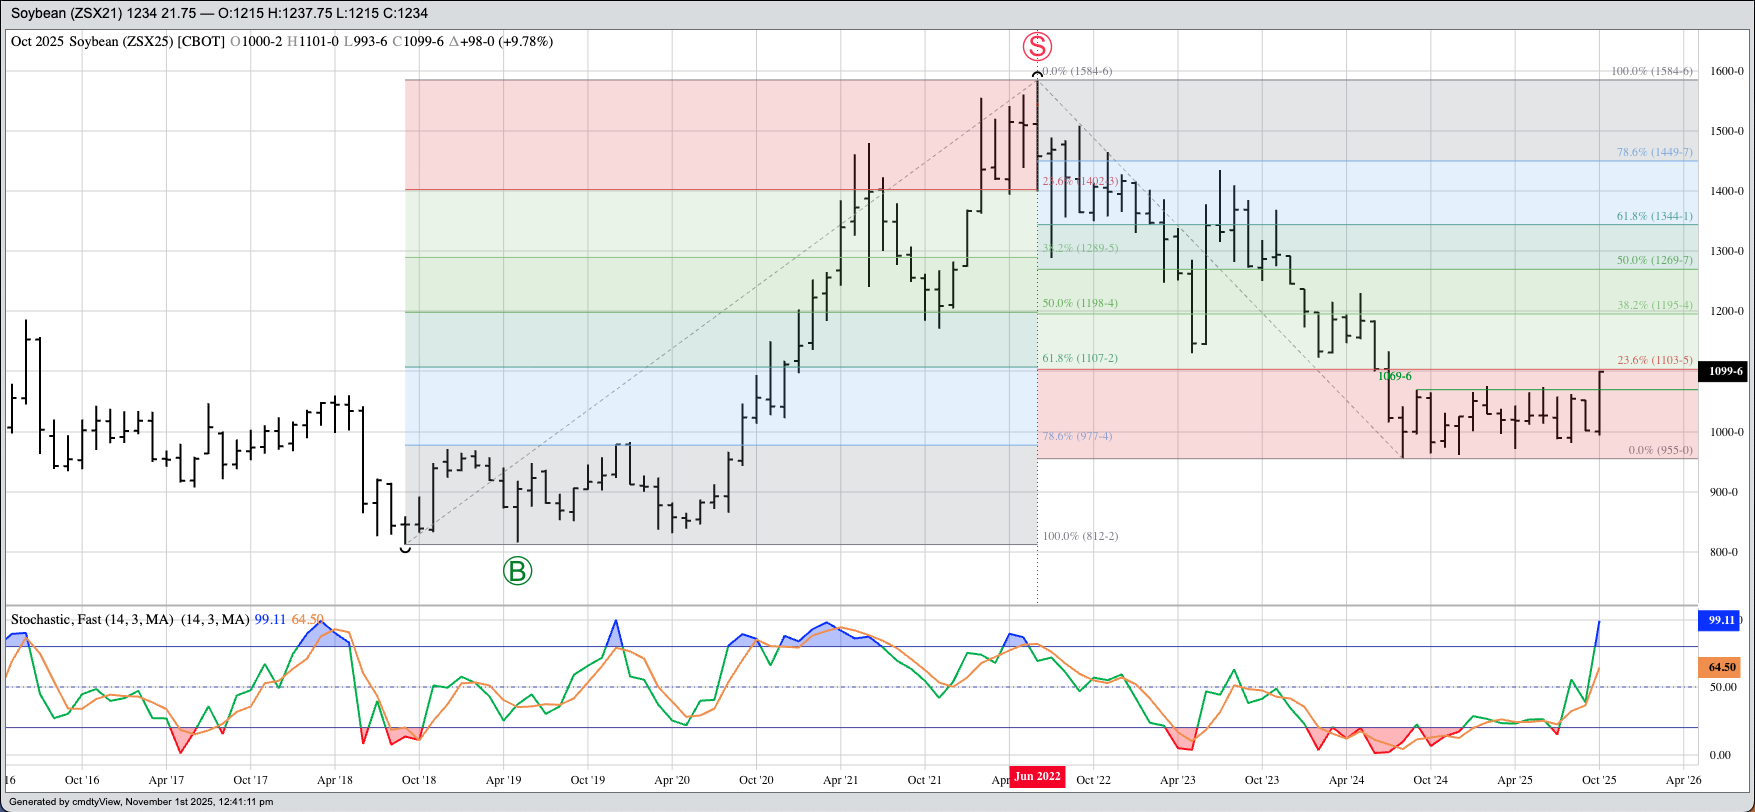The width and height of the screenshot is (1755, 812).
Task: Select the arc marker under the 2018 low
Action: [x=405, y=549]
